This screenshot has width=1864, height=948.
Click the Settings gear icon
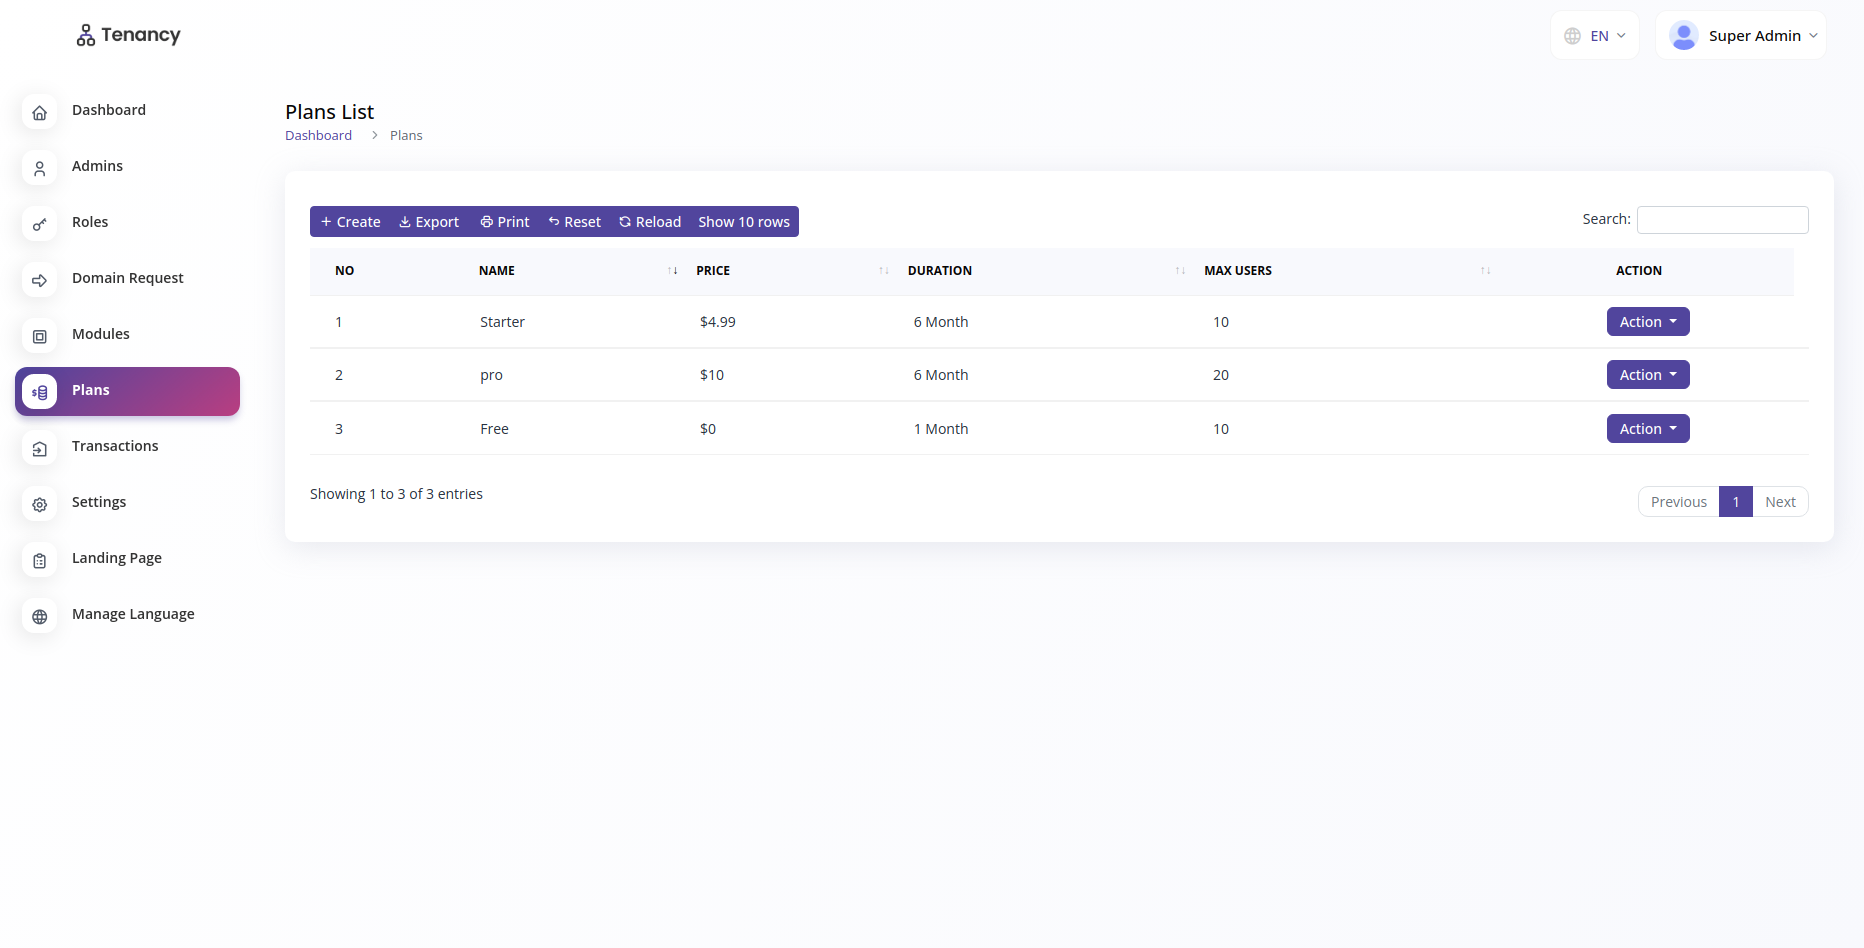40,505
